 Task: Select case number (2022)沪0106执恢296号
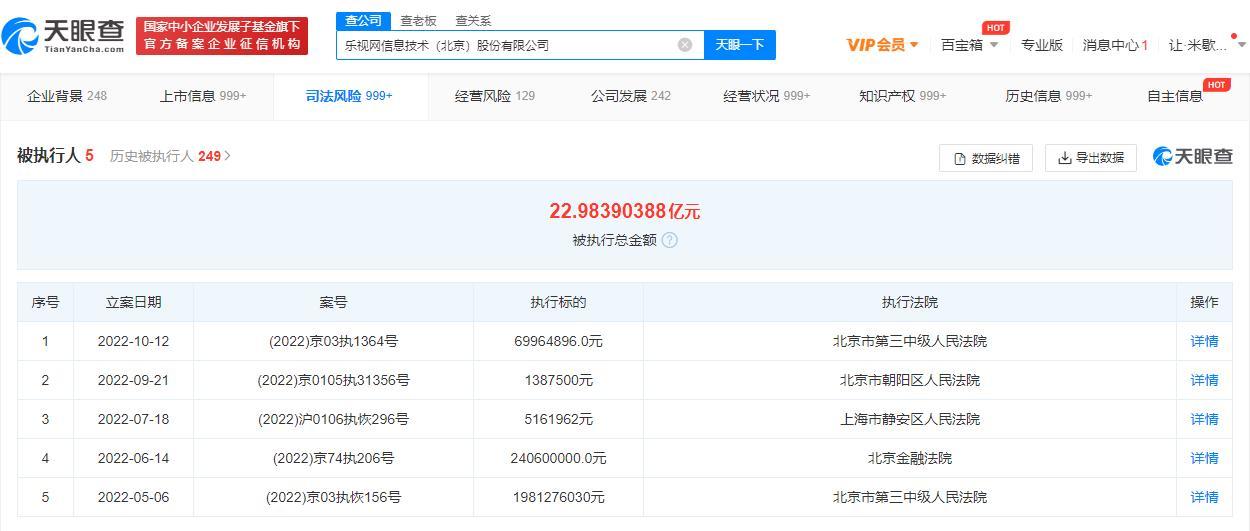point(333,419)
